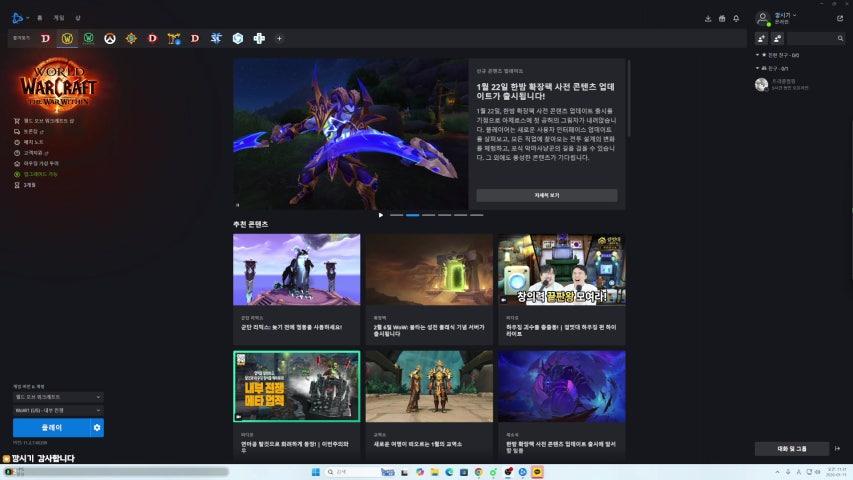Select the Hearthstone icon in favorites bar

point(131,38)
